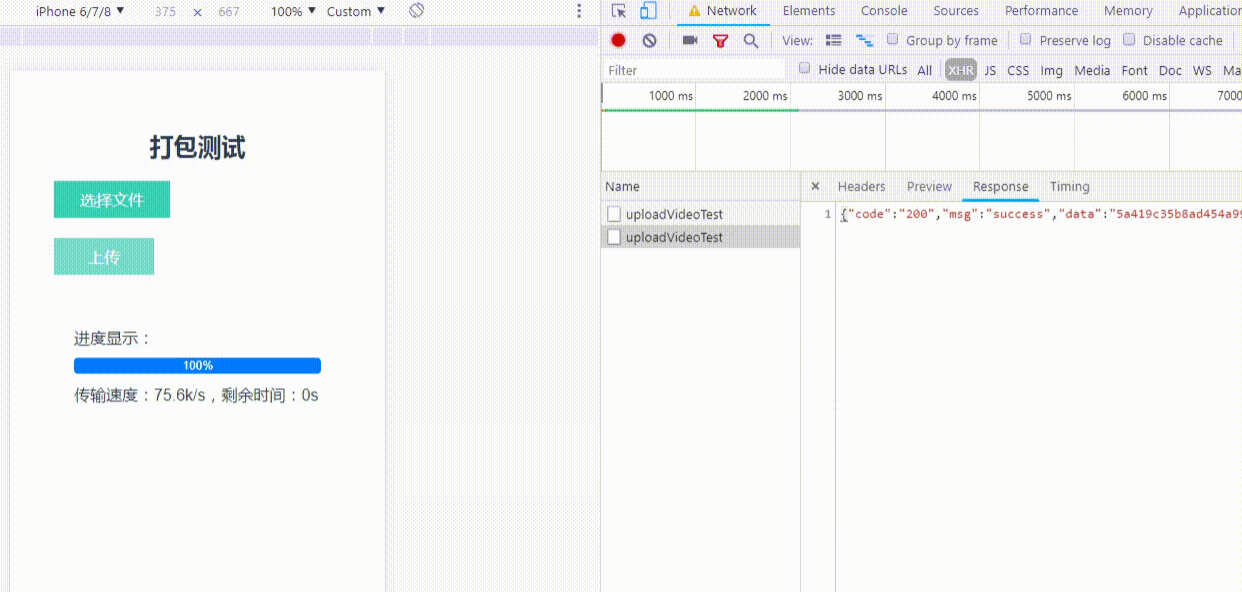The image size is (1242, 592).
Task: Open network search magnifier icon
Action: tap(750, 41)
